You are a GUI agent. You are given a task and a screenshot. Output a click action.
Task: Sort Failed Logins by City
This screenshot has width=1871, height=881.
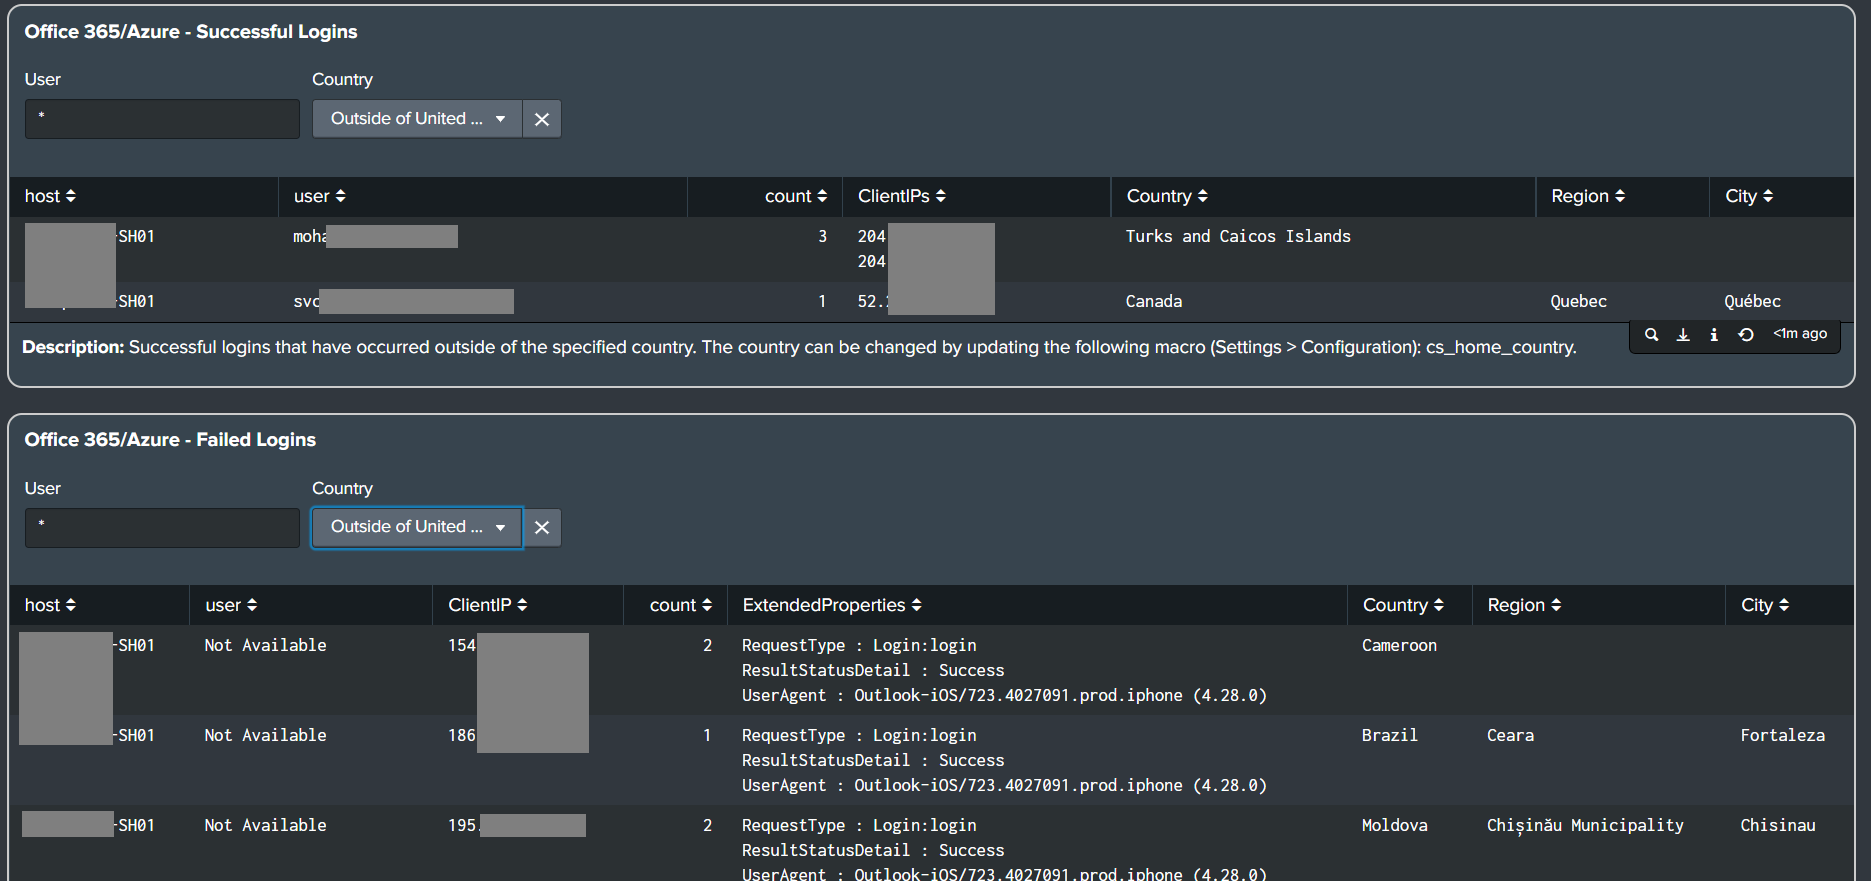point(1765,605)
